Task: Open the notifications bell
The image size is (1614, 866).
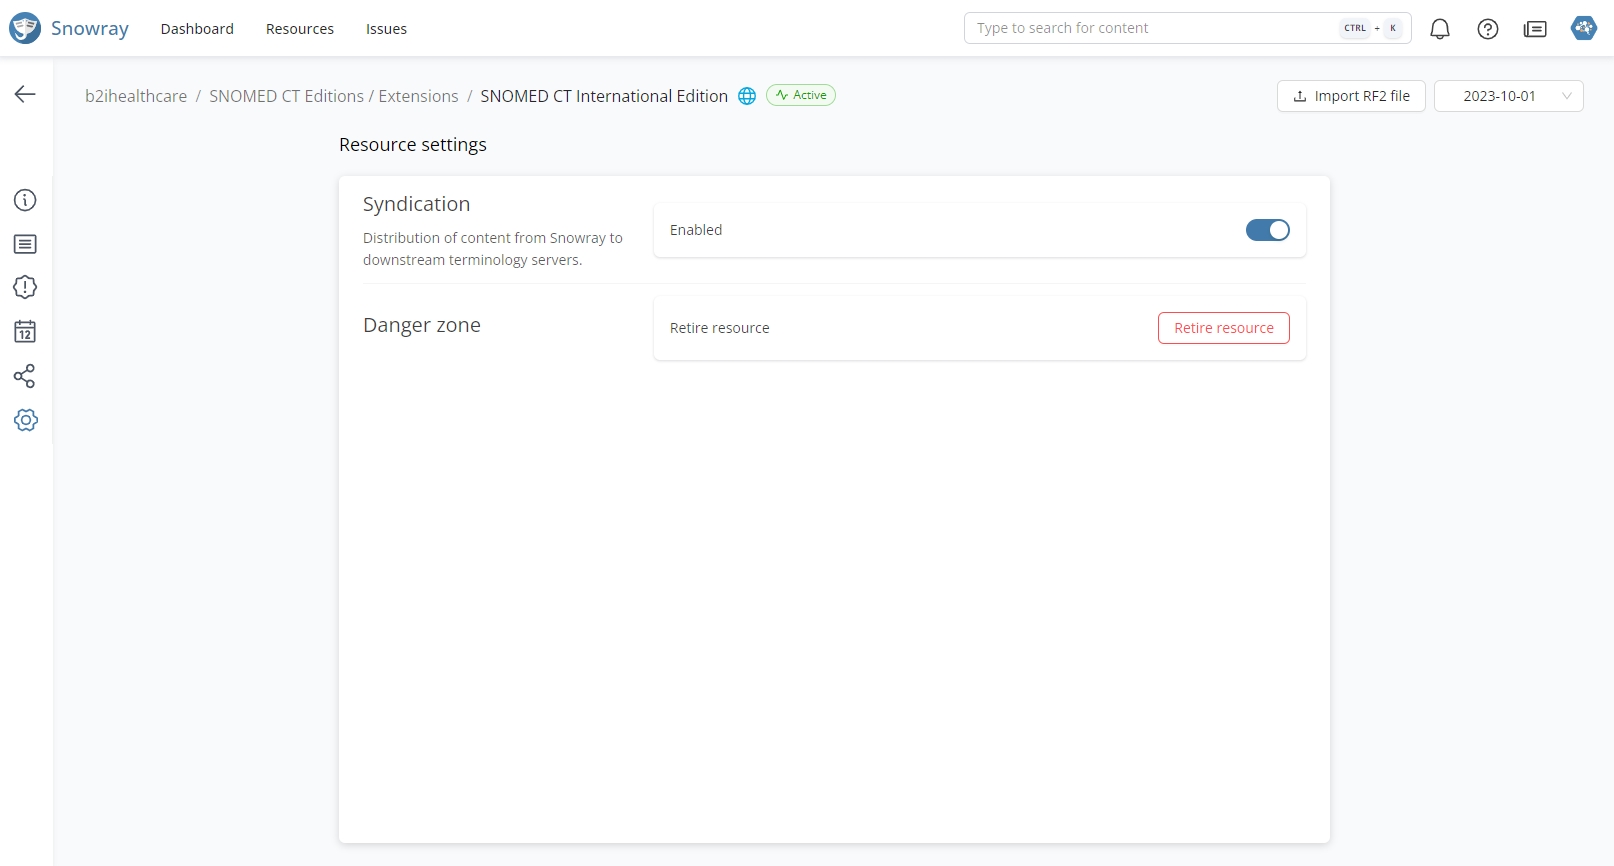Action: click(x=1439, y=29)
